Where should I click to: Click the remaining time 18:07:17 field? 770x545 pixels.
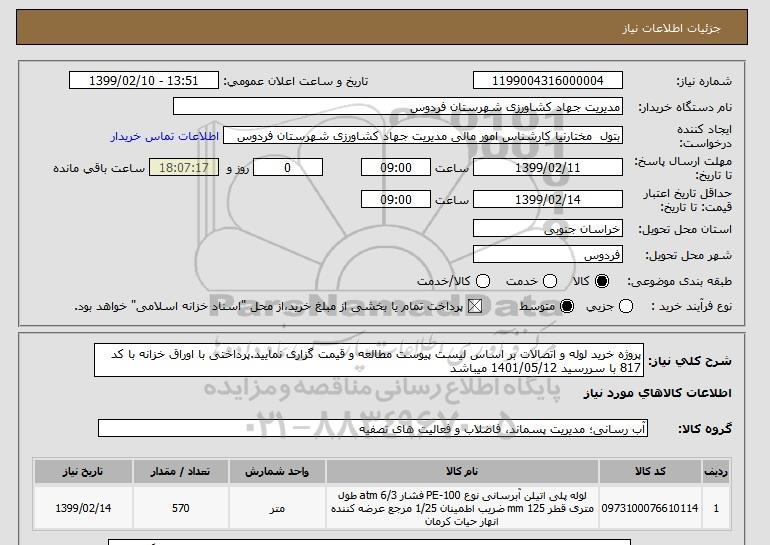click(184, 167)
